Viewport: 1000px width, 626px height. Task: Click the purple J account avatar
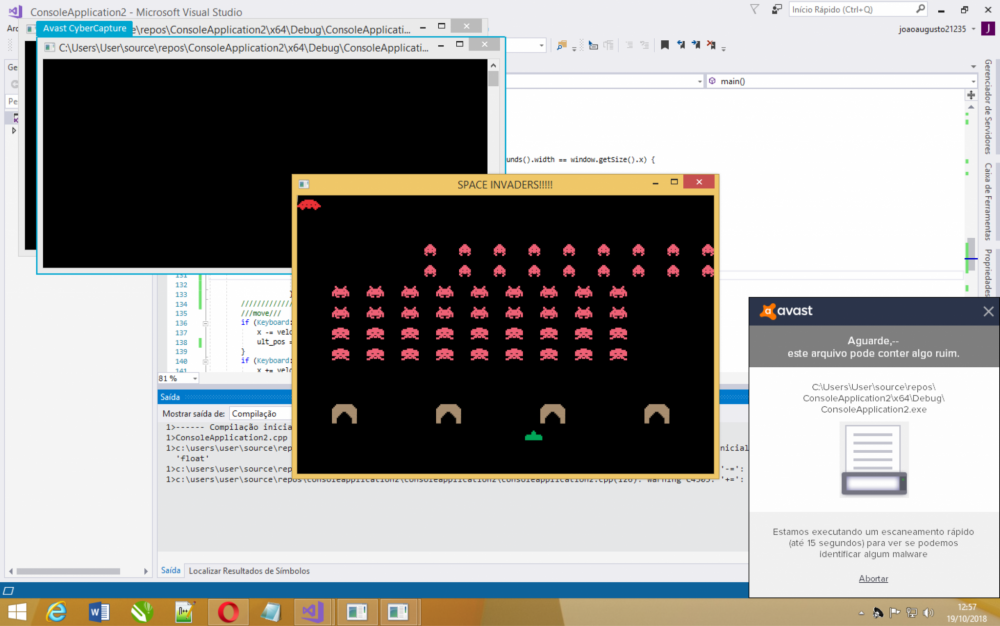tap(988, 29)
